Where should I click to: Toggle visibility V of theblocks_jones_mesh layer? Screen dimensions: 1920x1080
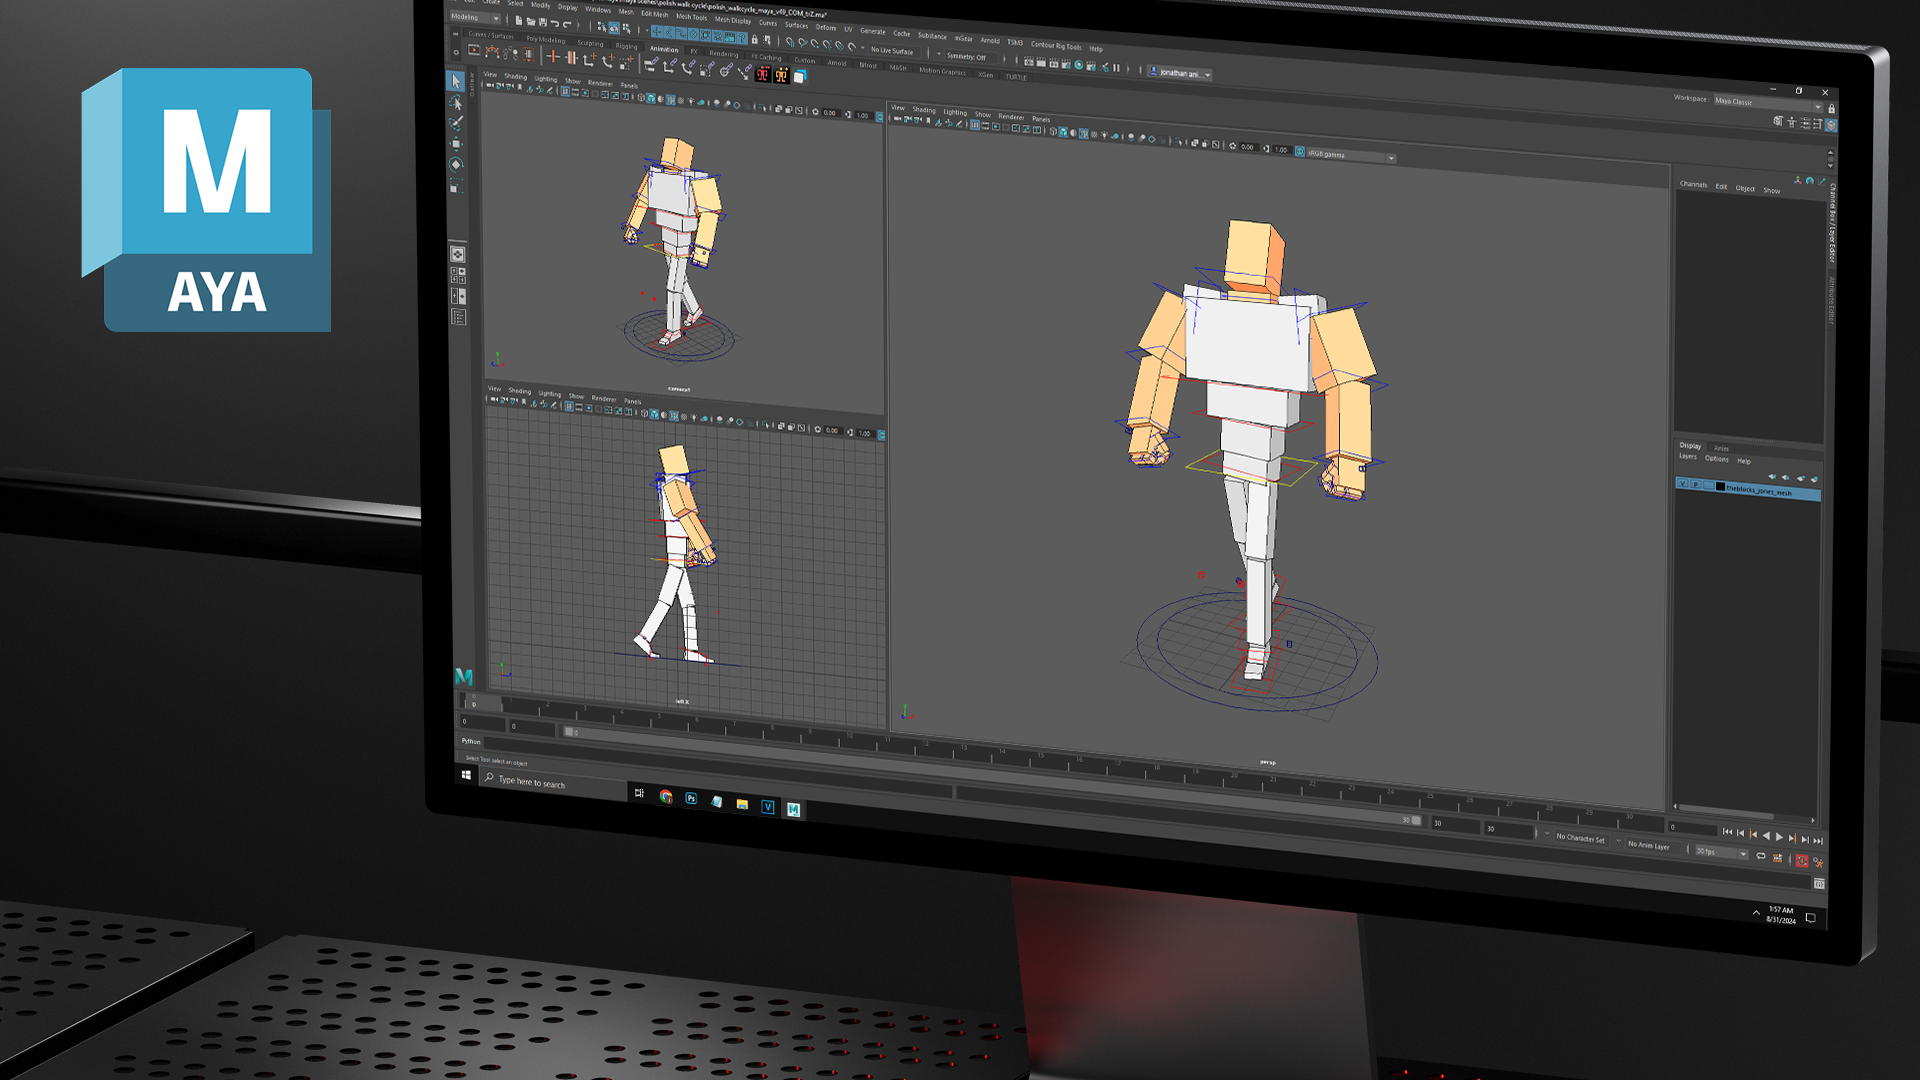coord(1682,483)
